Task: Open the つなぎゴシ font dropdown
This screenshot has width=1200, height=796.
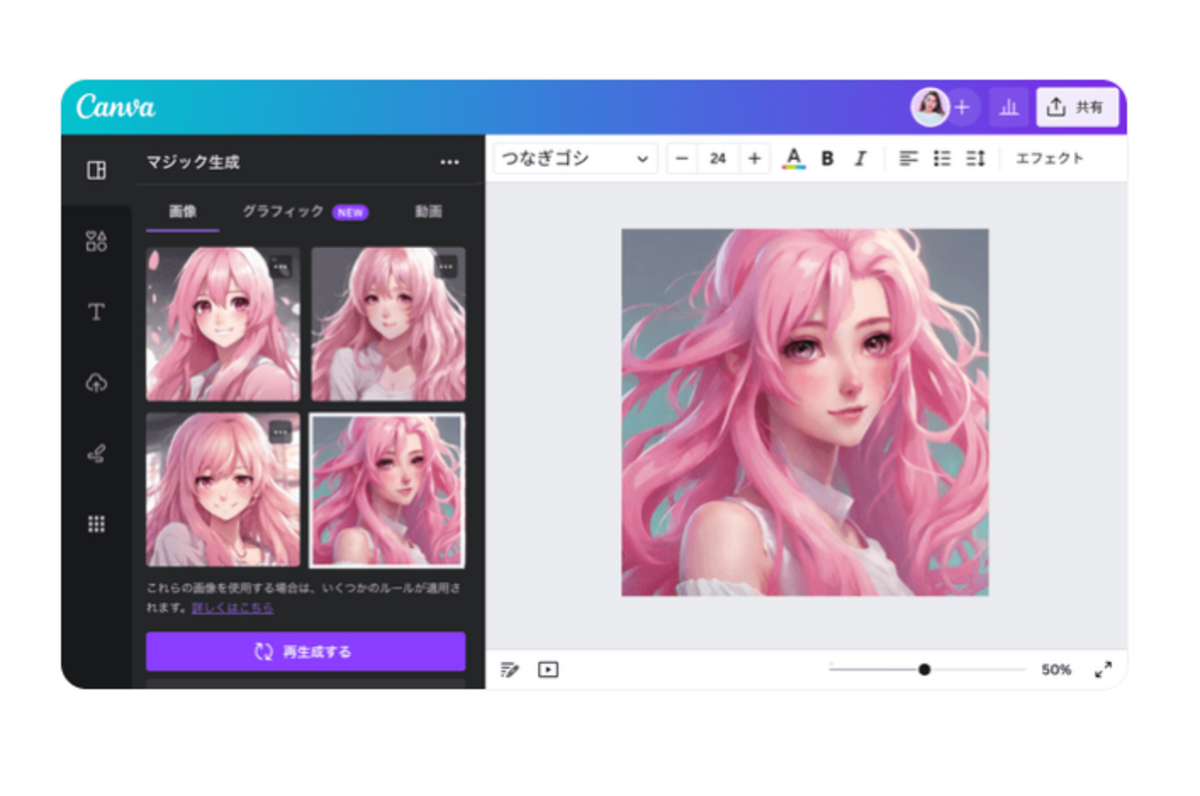Action: click(x=575, y=158)
